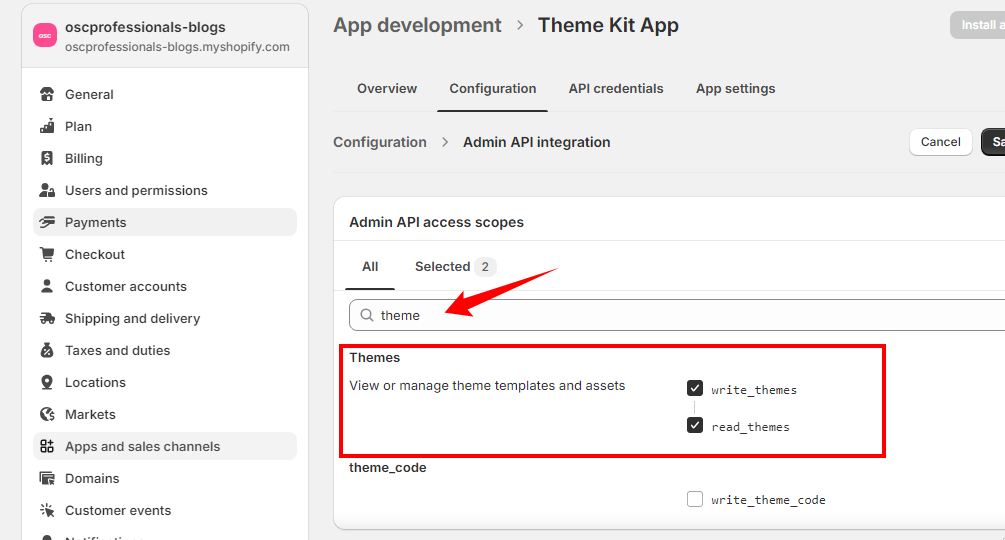Click the Checkout cart icon
The image size is (1005, 540).
(47, 255)
